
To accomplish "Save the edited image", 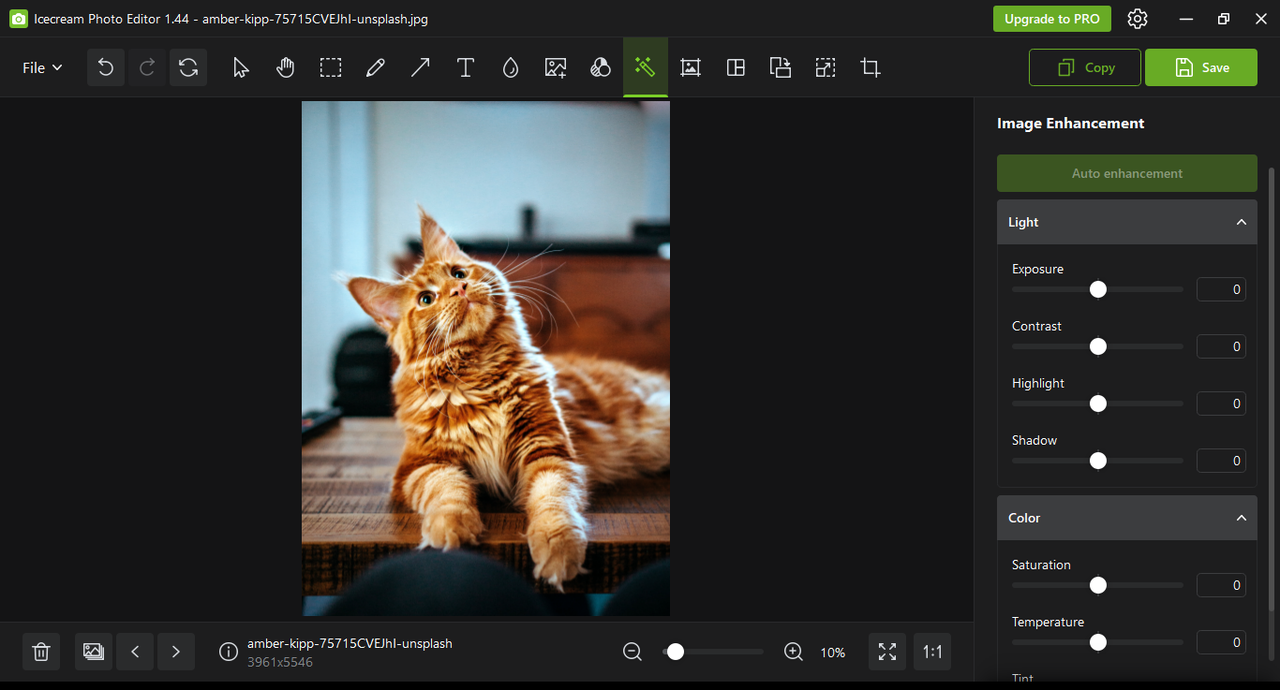I will [1201, 67].
